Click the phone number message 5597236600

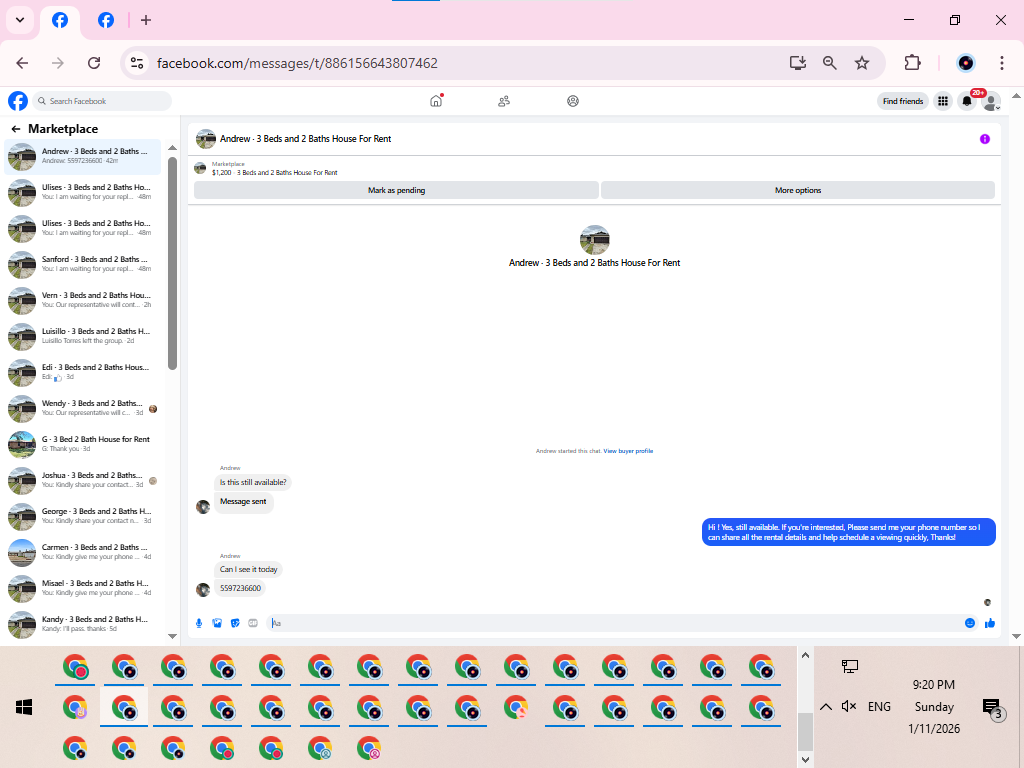[x=240, y=588]
